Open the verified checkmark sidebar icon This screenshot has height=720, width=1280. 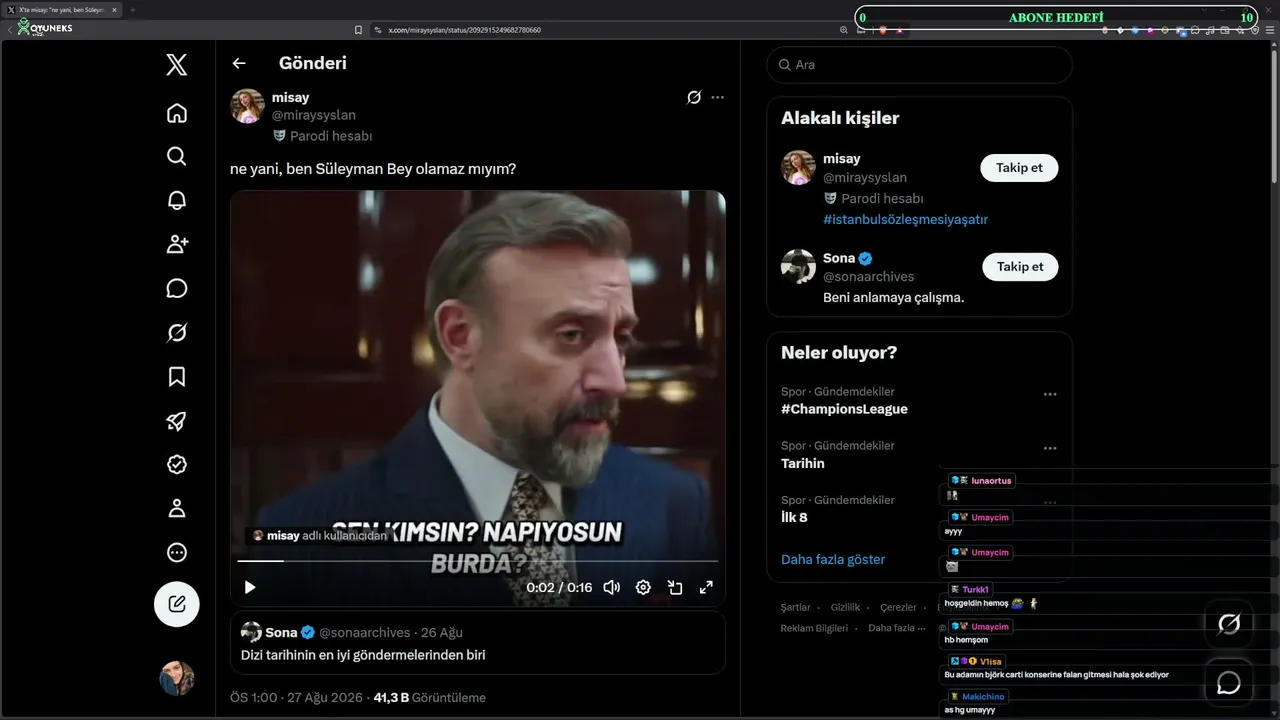click(177, 464)
